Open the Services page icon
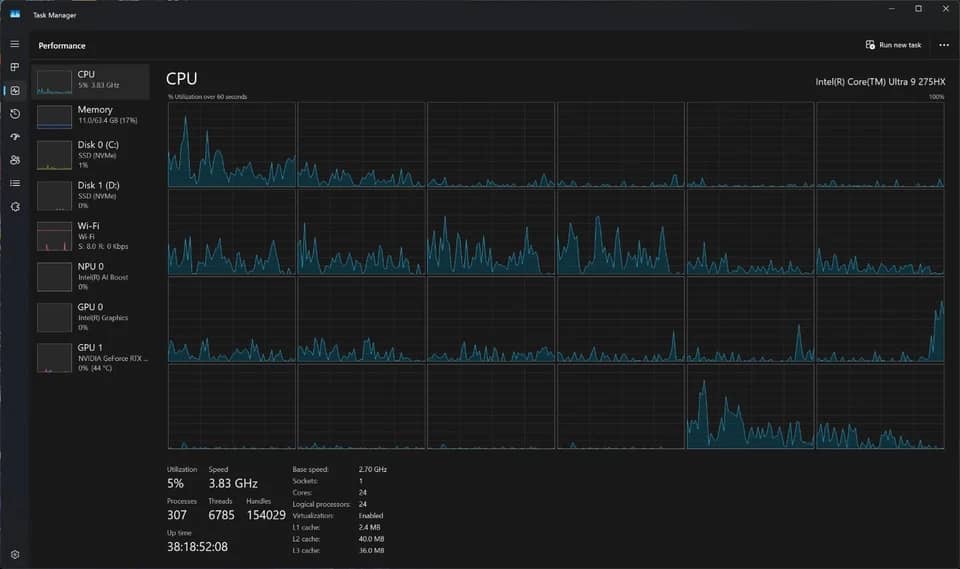This screenshot has height=569, width=960. [15, 207]
